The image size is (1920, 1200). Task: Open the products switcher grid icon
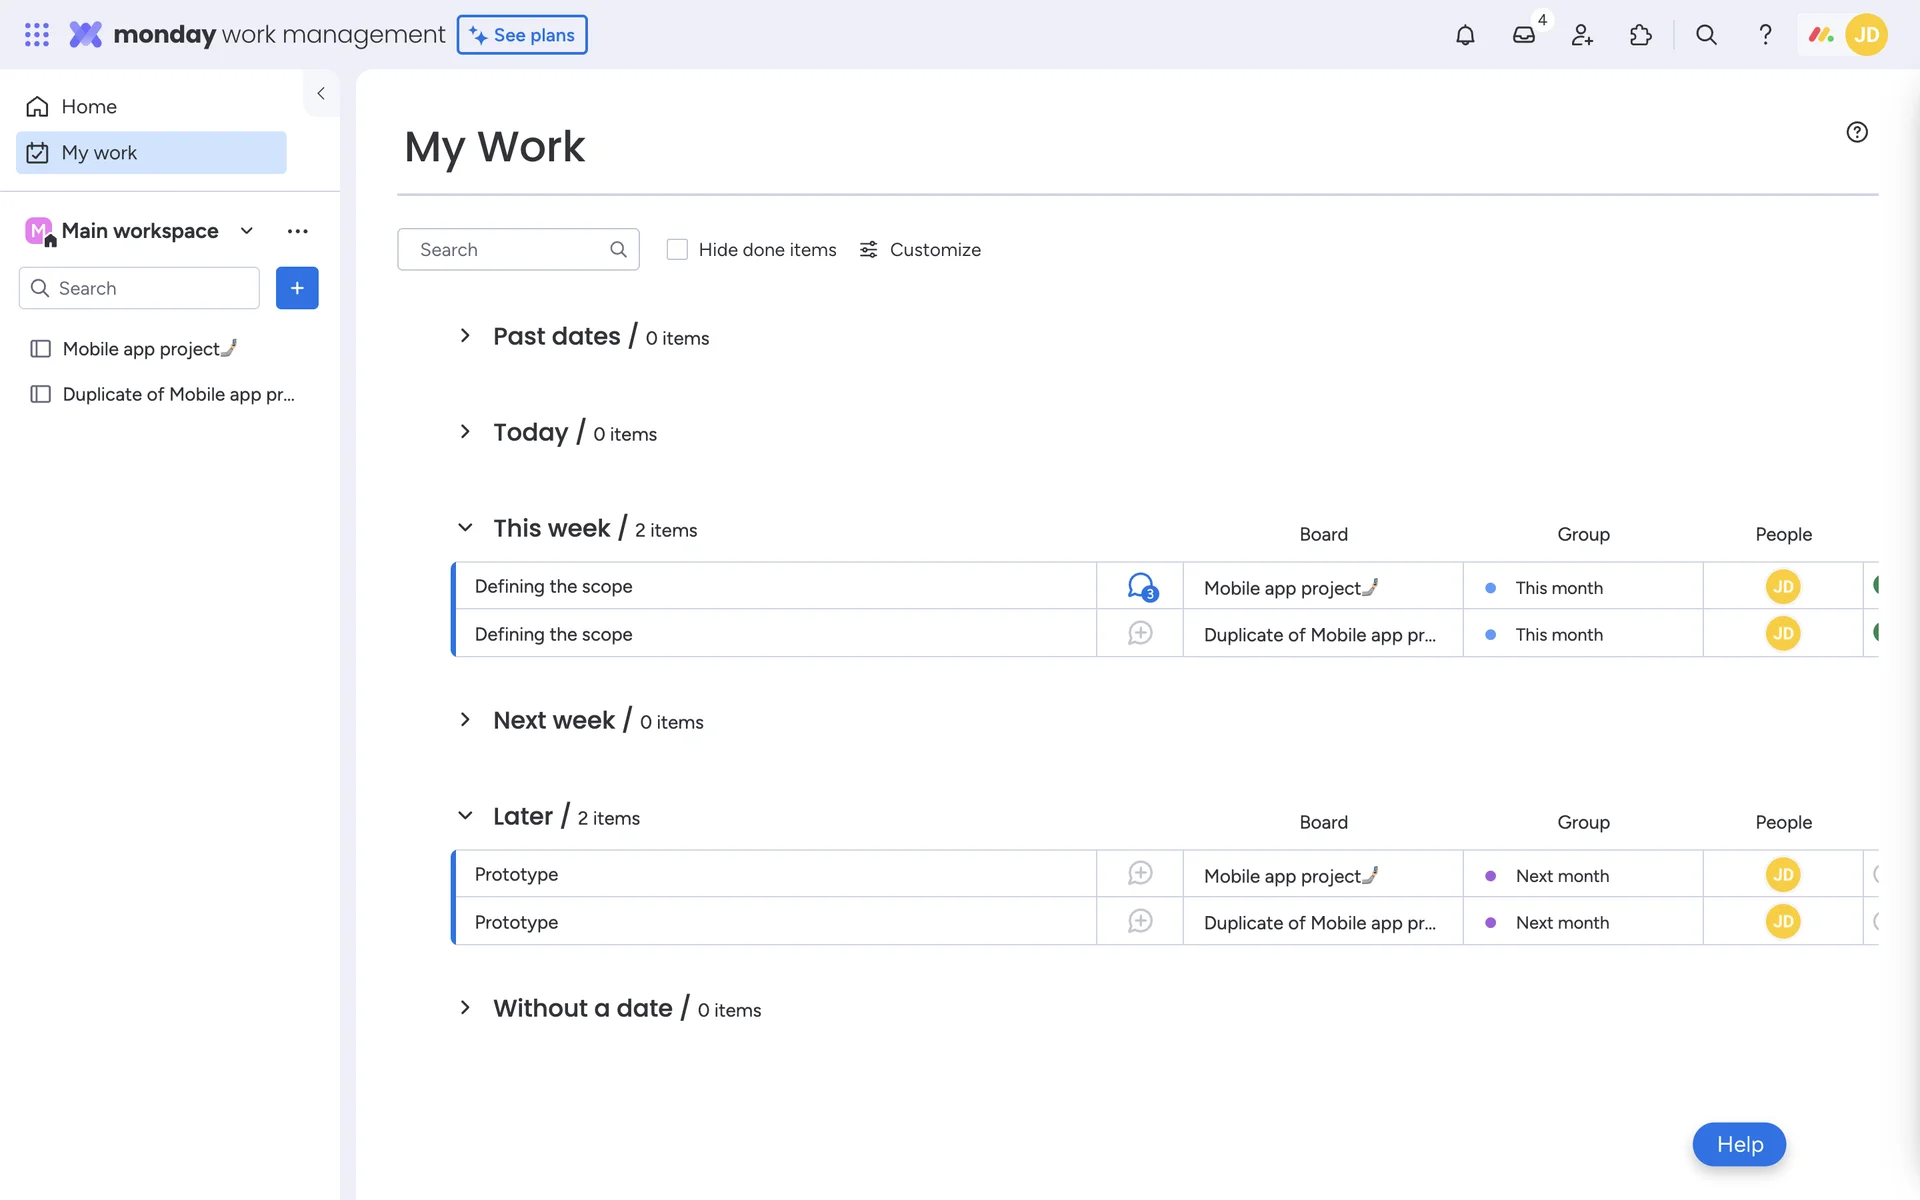click(x=37, y=35)
